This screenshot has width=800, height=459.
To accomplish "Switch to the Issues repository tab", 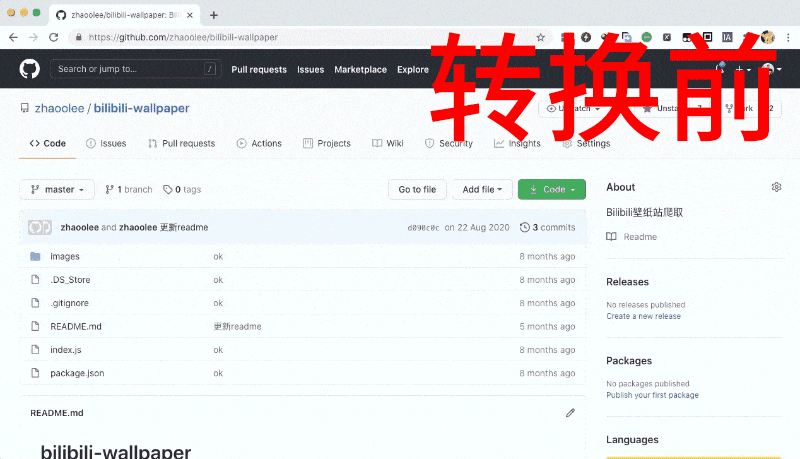I will pyautogui.click(x=106, y=143).
